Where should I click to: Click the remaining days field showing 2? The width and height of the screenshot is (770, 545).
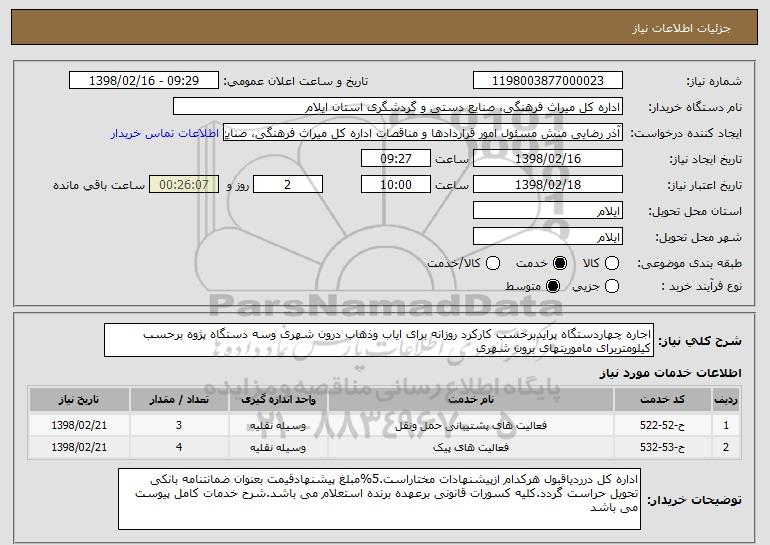[x=288, y=185]
